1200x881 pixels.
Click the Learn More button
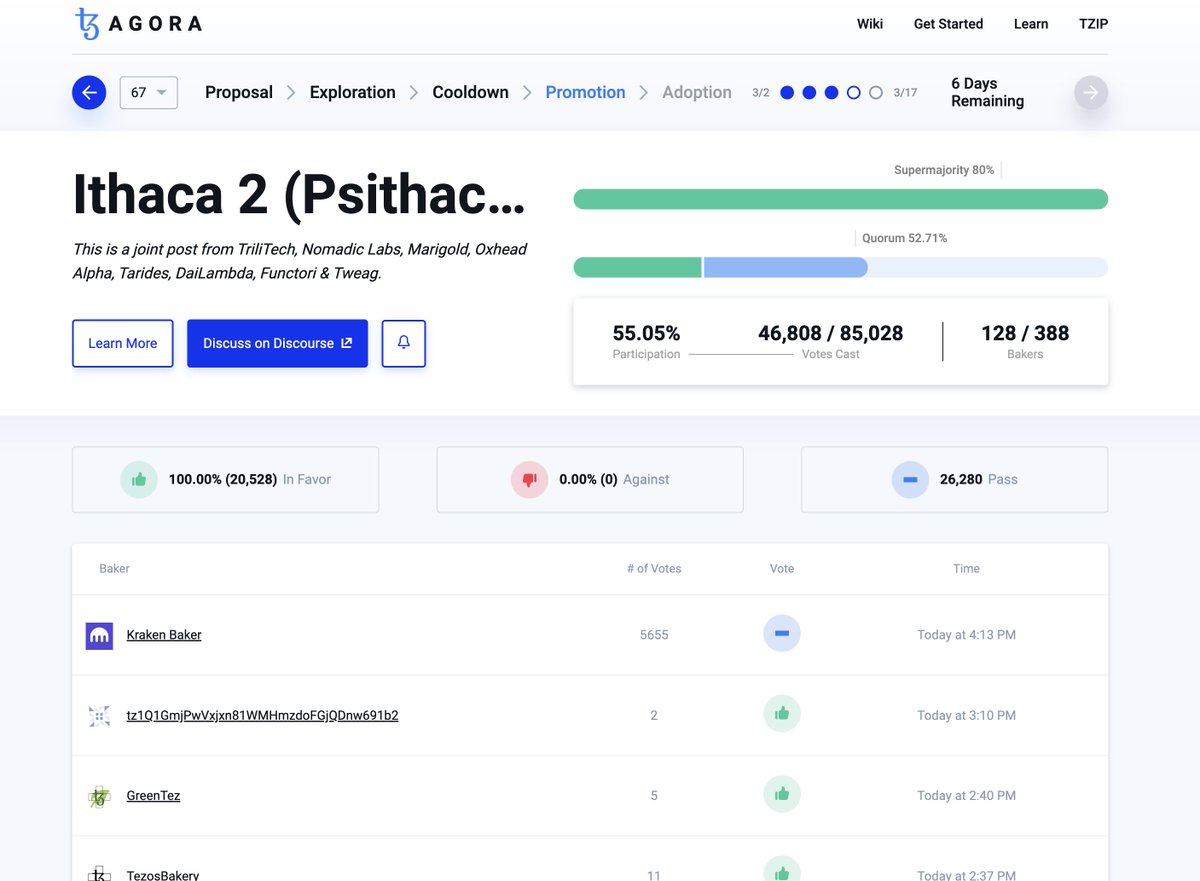pyautogui.click(x=123, y=343)
